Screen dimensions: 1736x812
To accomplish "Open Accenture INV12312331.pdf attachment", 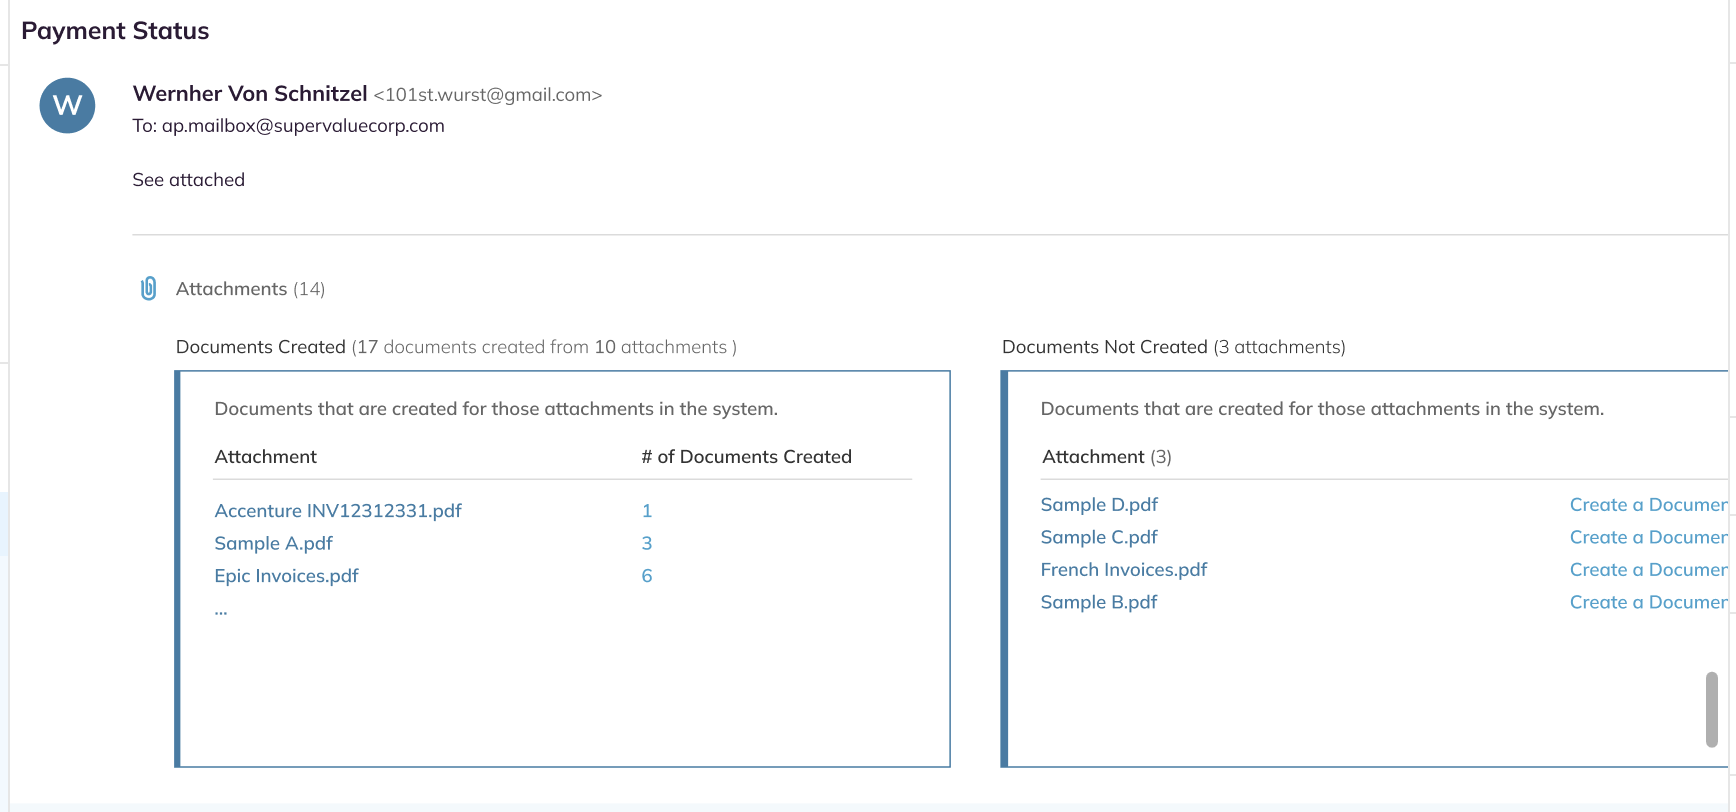I will point(338,511).
